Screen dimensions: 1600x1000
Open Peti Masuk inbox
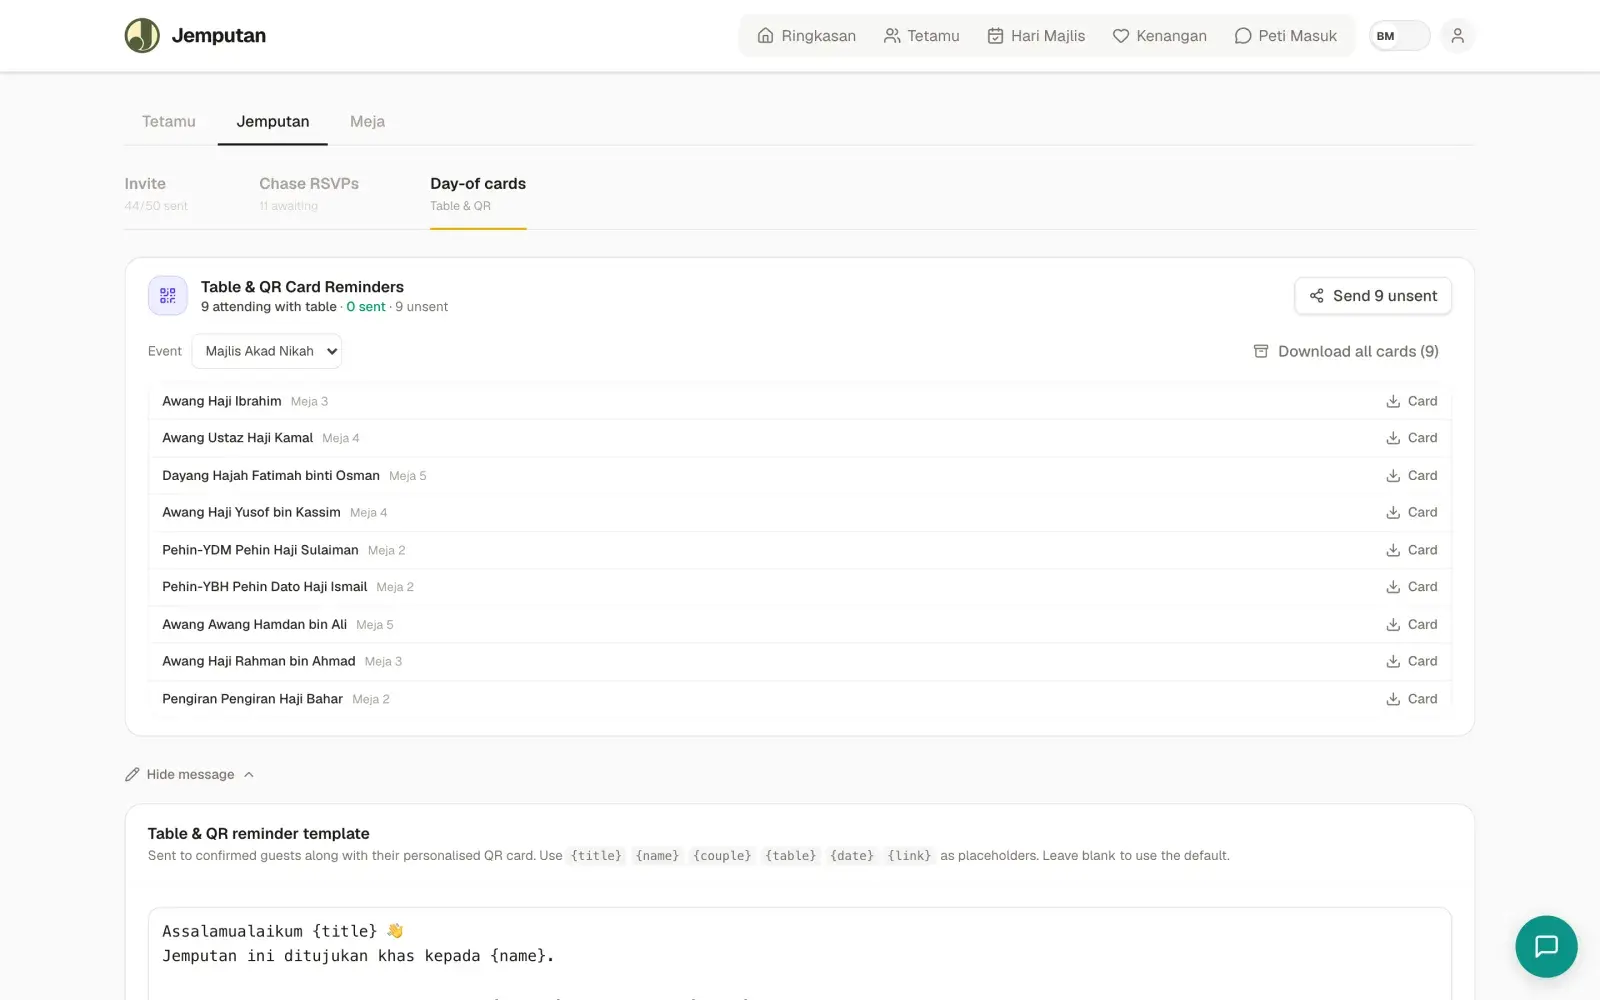point(1285,36)
